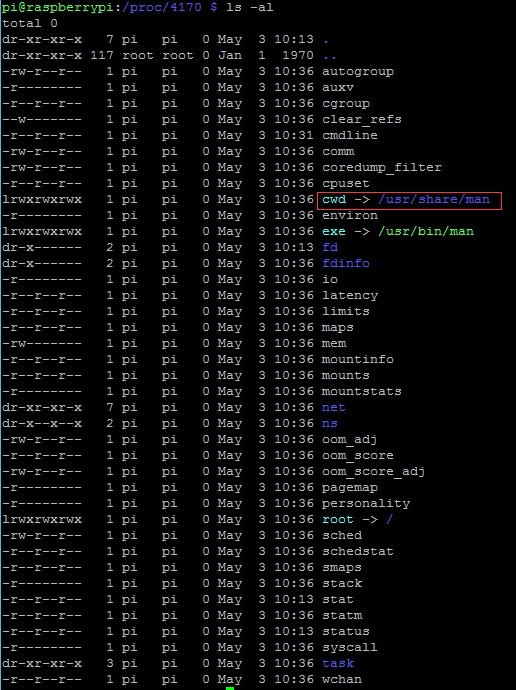Click the 'io' file name
Image resolution: width=516 pixels, height=690 pixels.
point(330,279)
